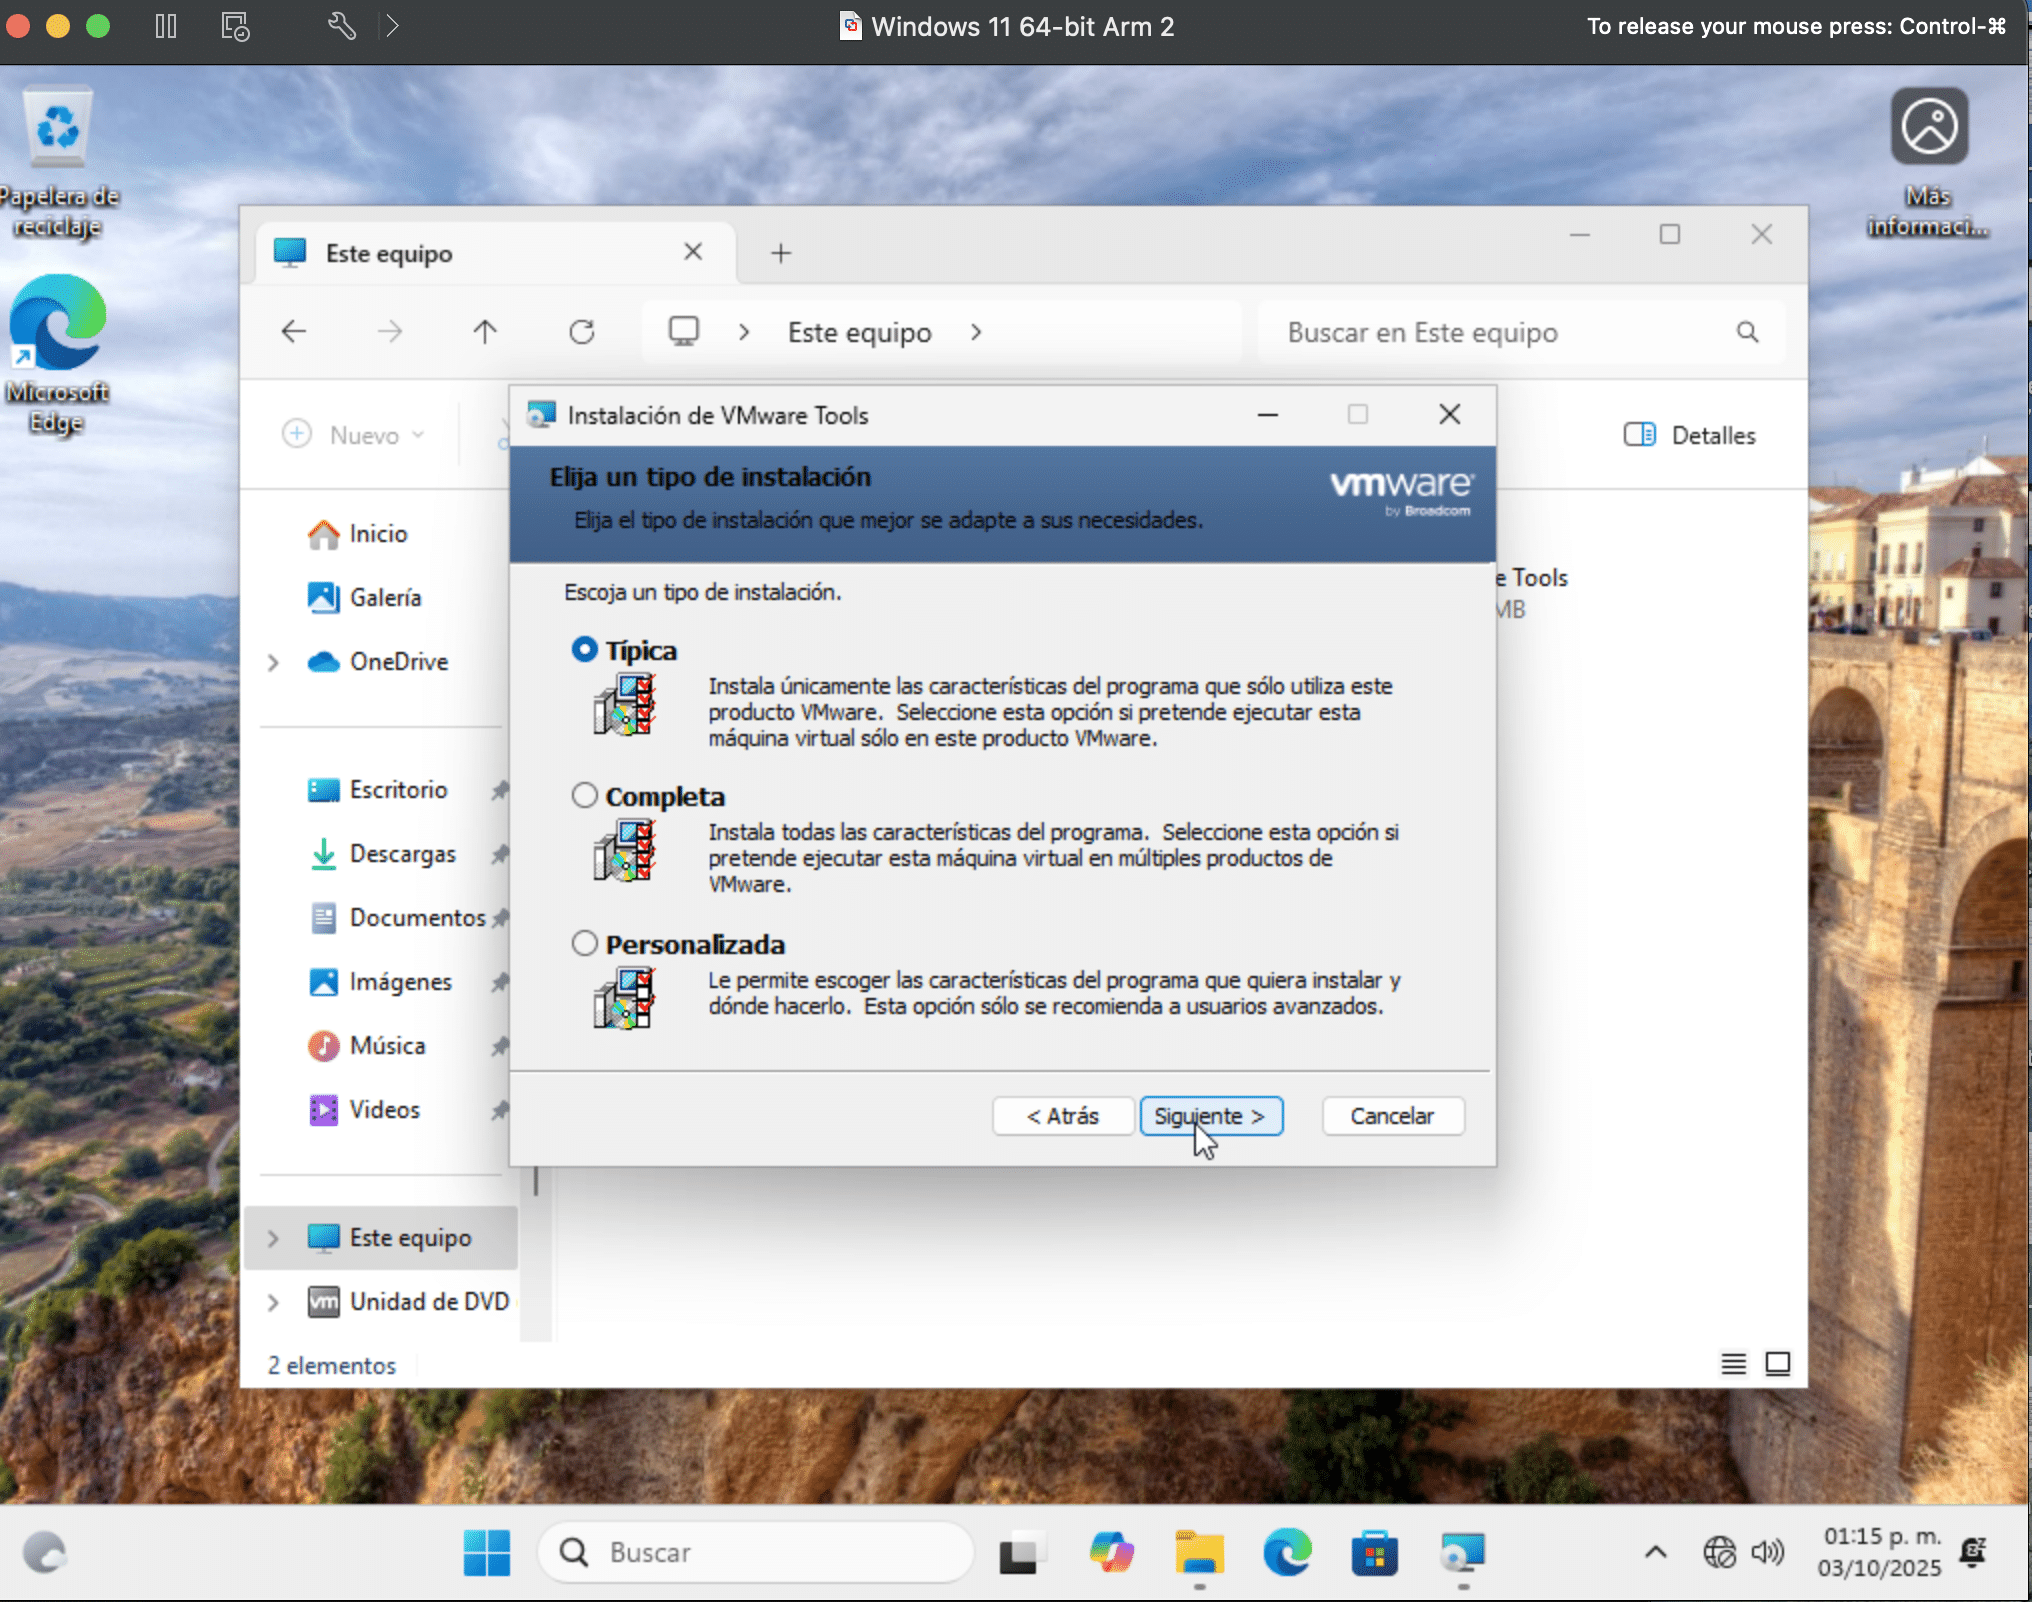
Task: Open the VMware Tools installer taskbar icon
Action: click(x=1463, y=1552)
